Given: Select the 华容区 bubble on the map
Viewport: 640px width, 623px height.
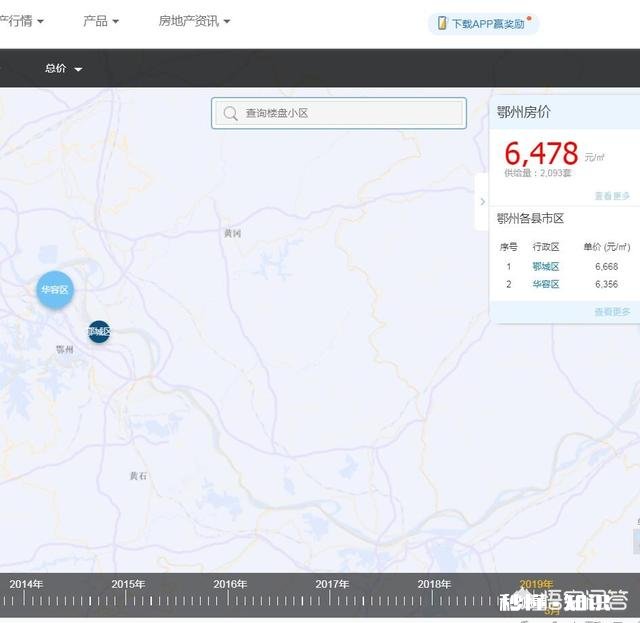Looking at the screenshot, I should pos(55,290).
